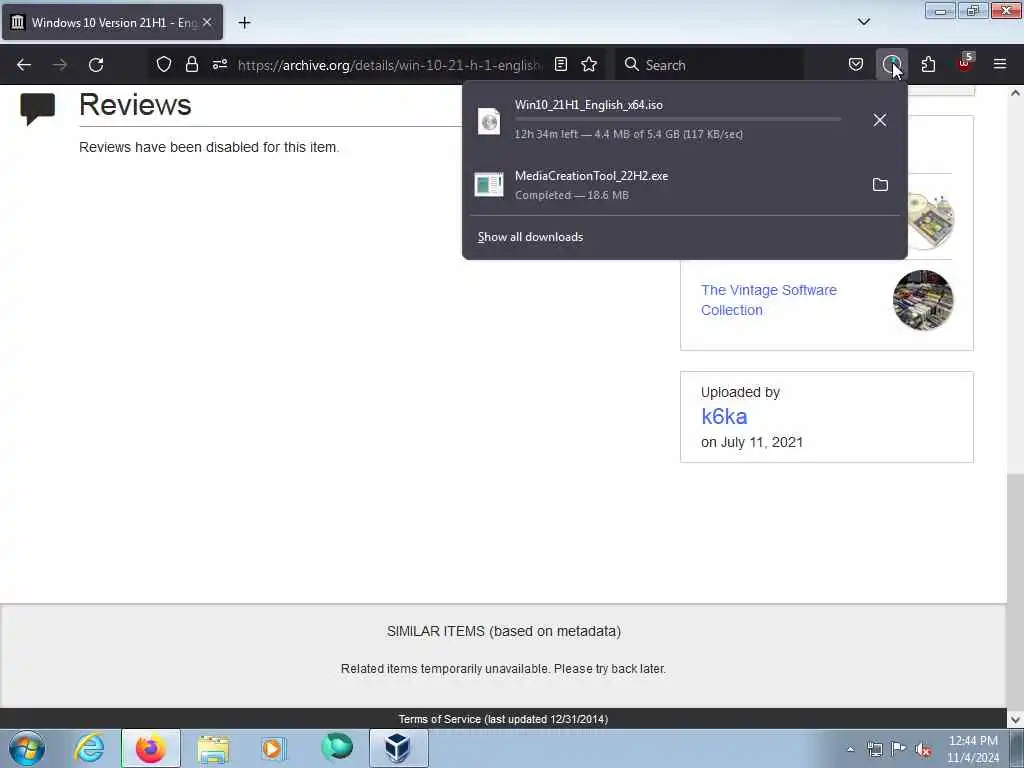
Task: Switch to Firefox in taskbar
Action: pos(151,748)
